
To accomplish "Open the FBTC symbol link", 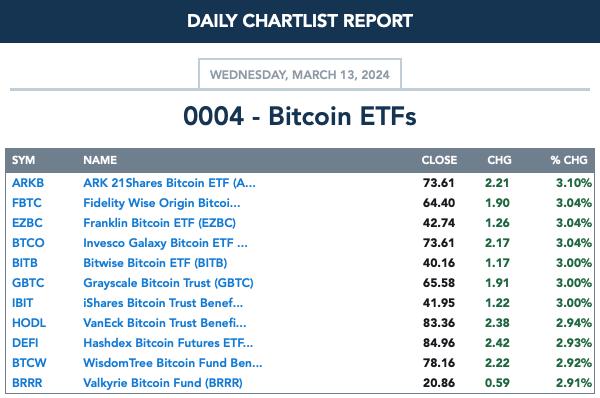I will [27, 203].
